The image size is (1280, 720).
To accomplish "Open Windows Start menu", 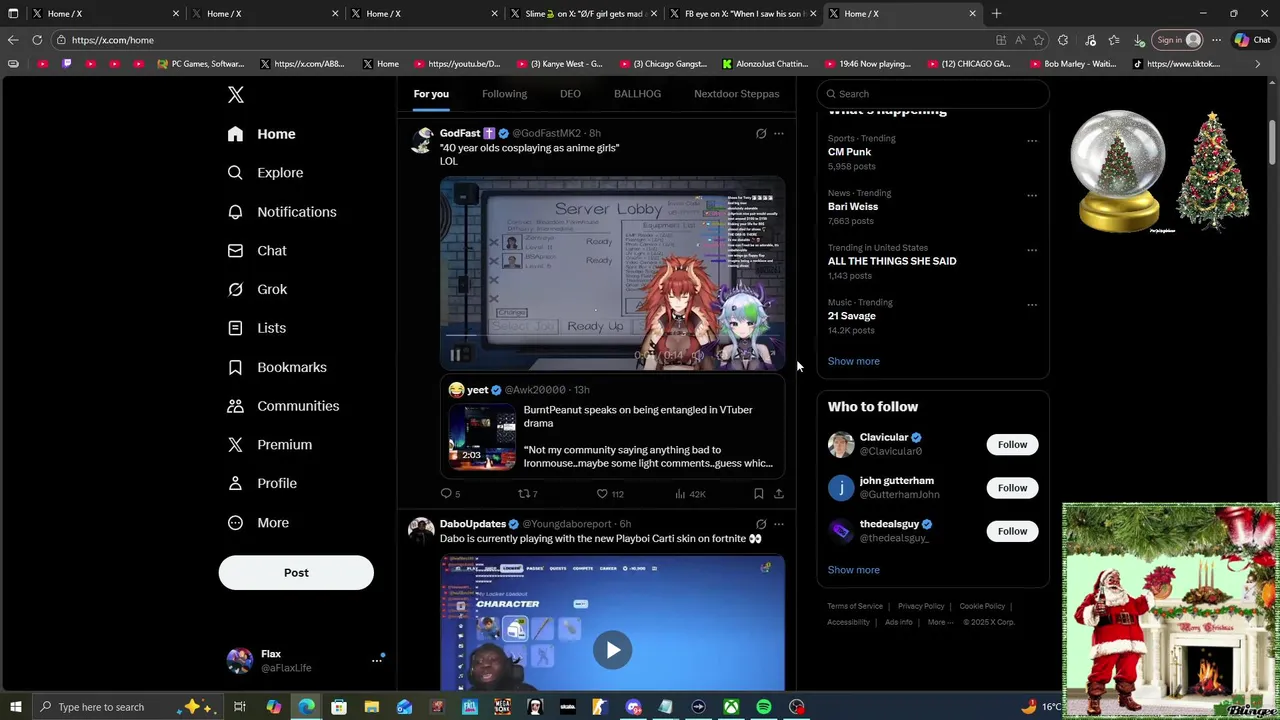I will [x=16, y=707].
